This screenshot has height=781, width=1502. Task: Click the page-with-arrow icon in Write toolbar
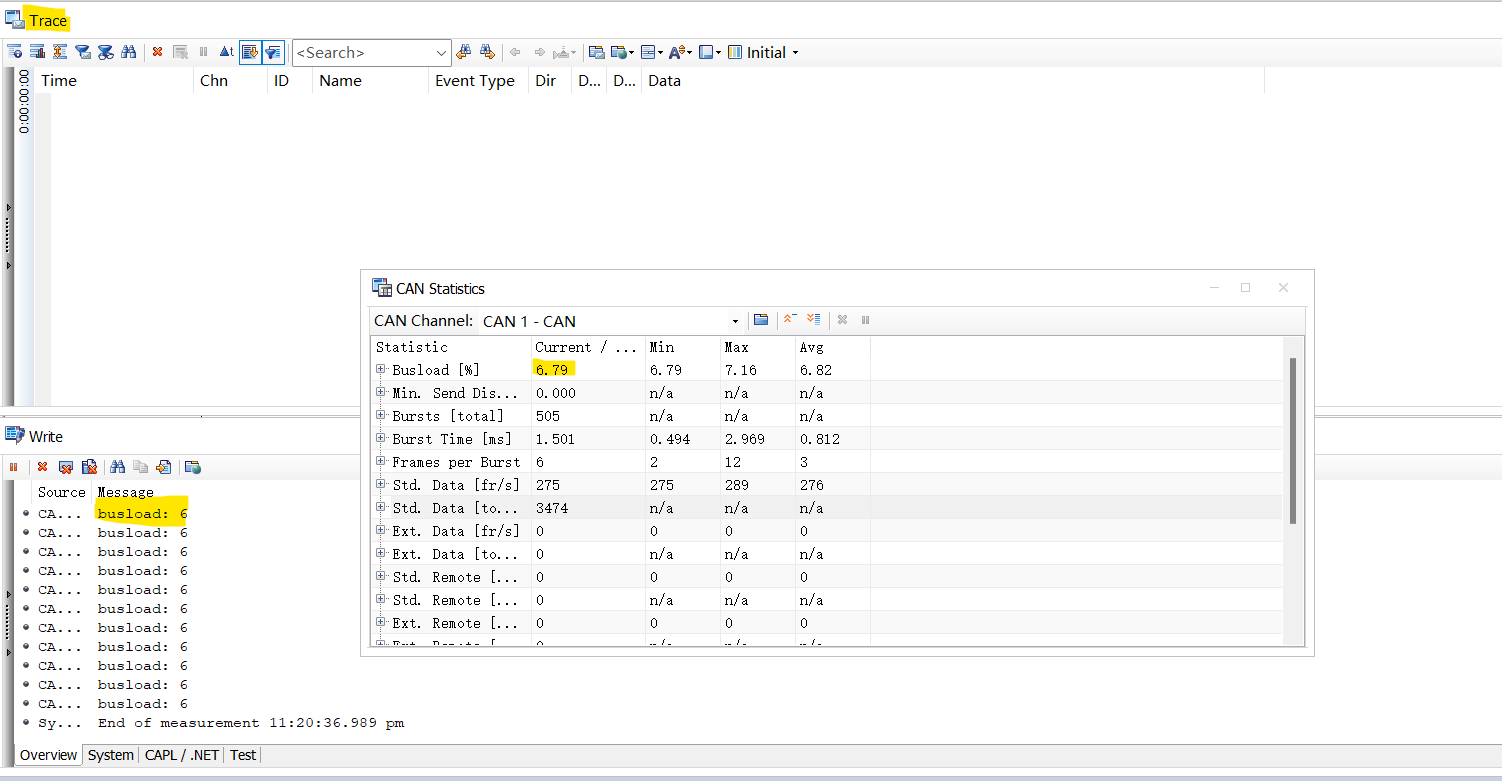point(164,467)
